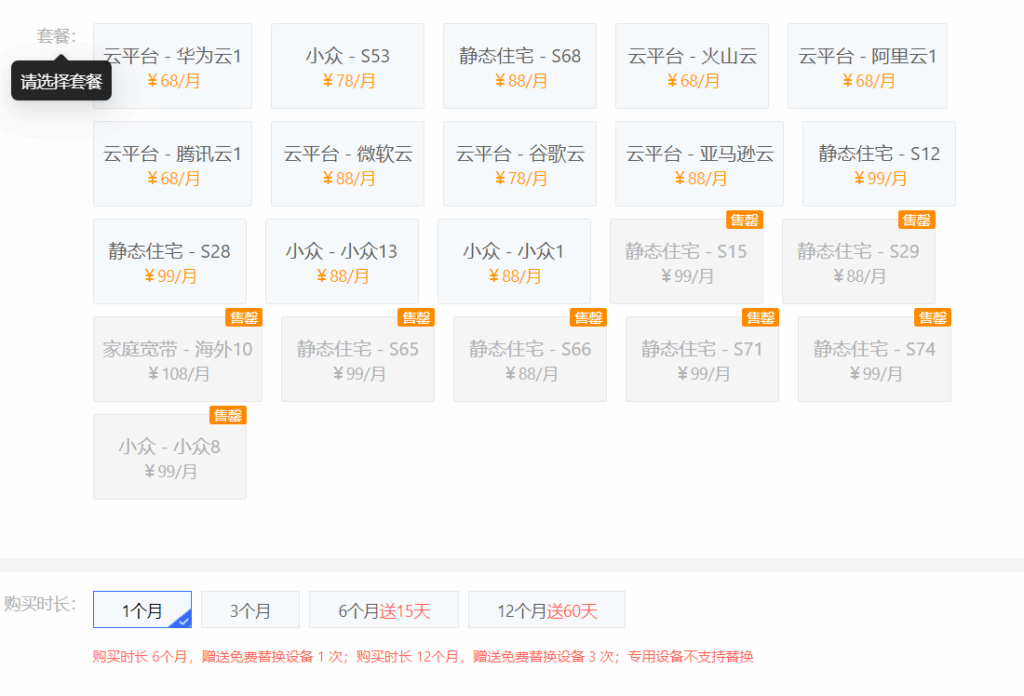Select the 小众 - 小众1 package
This screenshot has height=696, width=1024.
click(514, 261)
